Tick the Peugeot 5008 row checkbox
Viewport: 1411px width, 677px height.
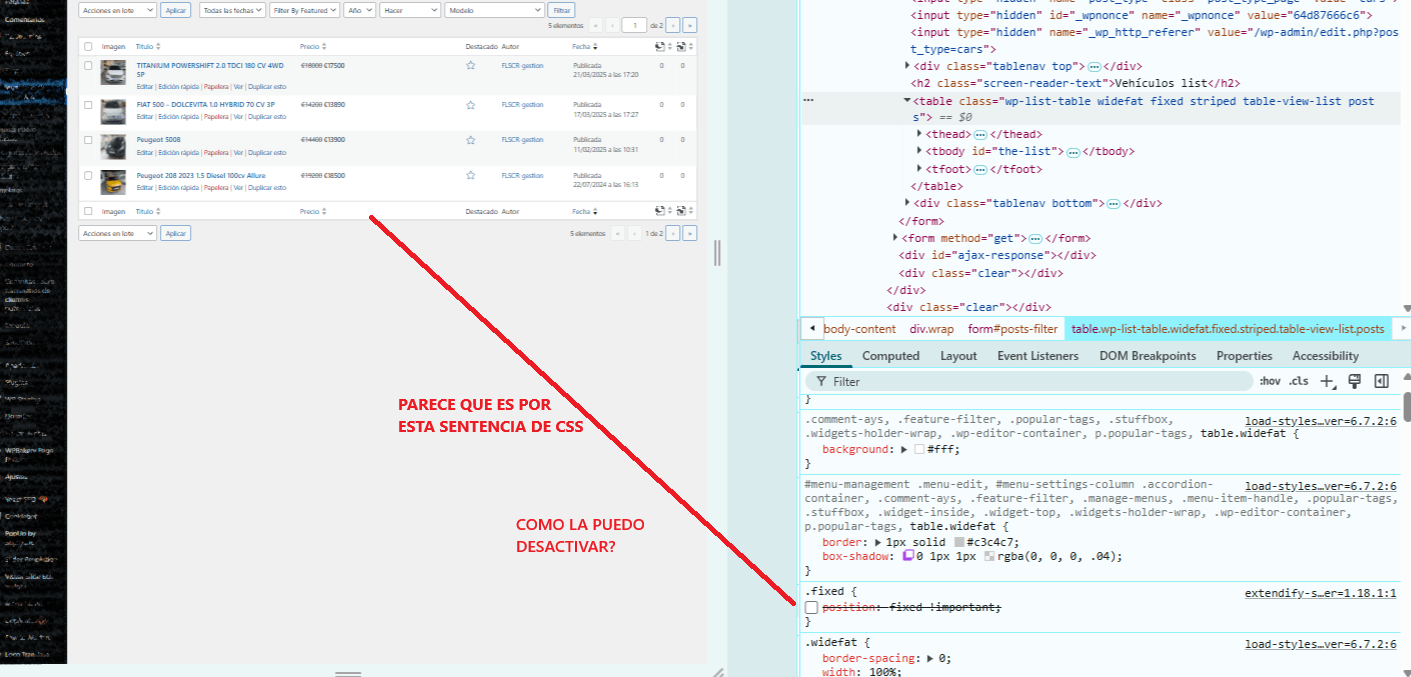coord(88,140)
